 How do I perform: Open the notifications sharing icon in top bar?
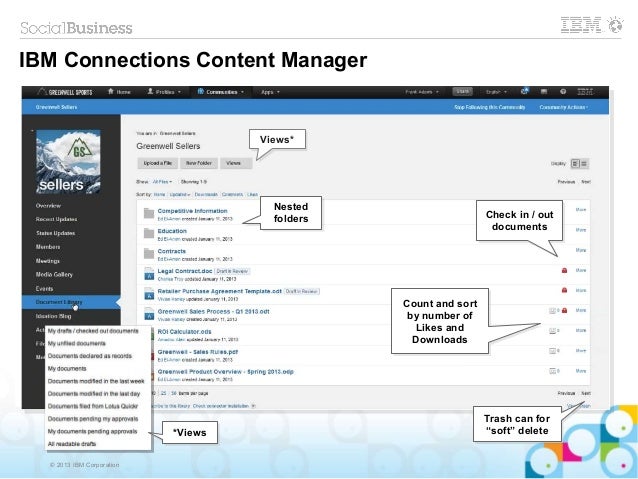coord(525,91)
